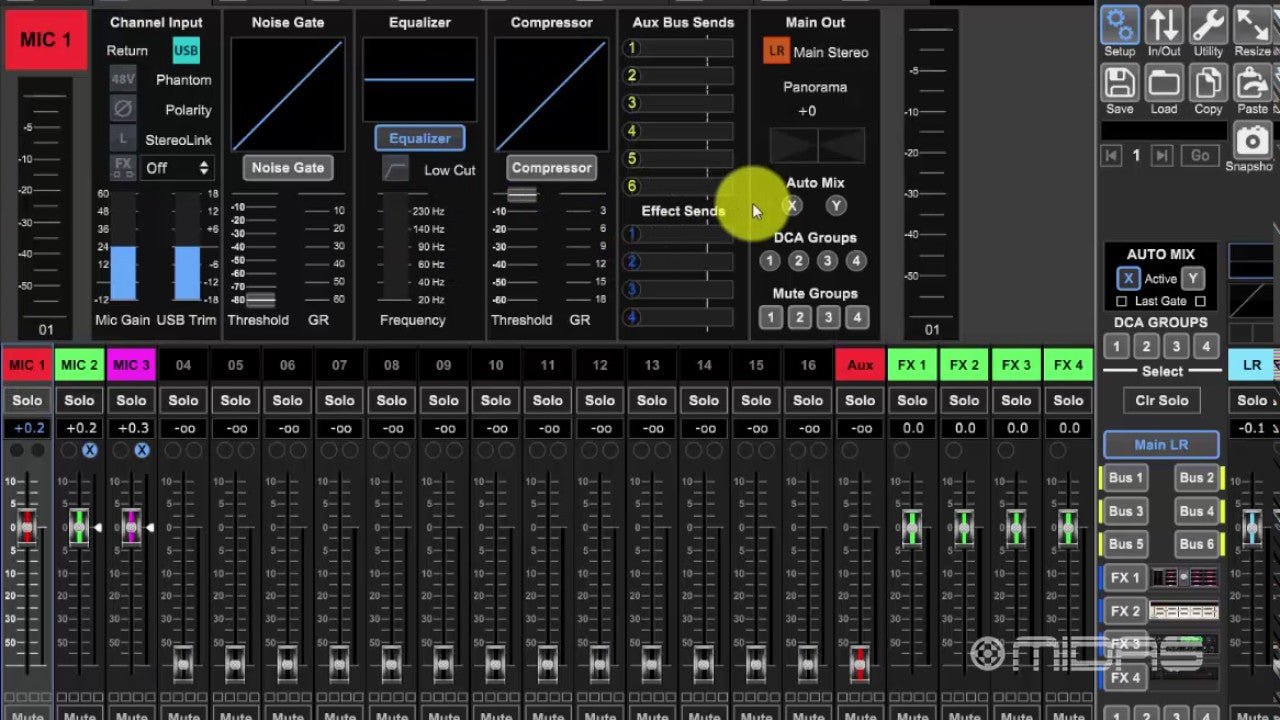The height and width of the screenshot is (720, 1280).
Task: Click the MIC 1 channel fader
Action: click(x=27, y=526)
